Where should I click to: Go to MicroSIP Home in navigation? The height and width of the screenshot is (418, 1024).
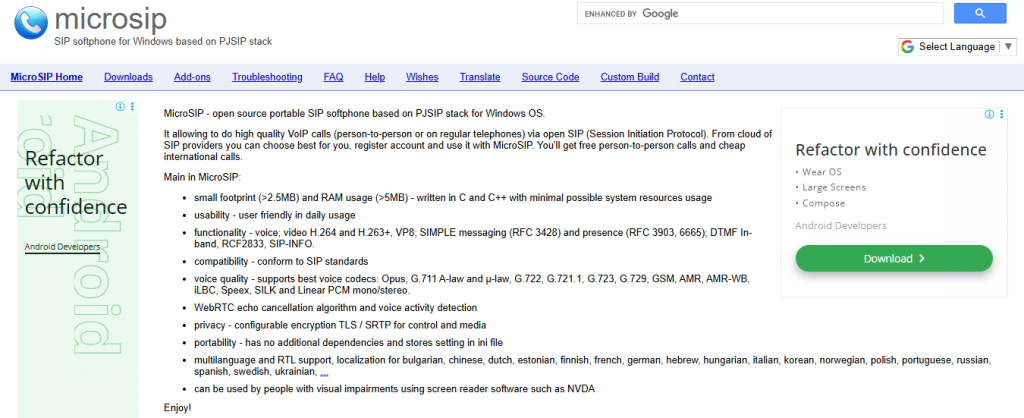[46, 77]
